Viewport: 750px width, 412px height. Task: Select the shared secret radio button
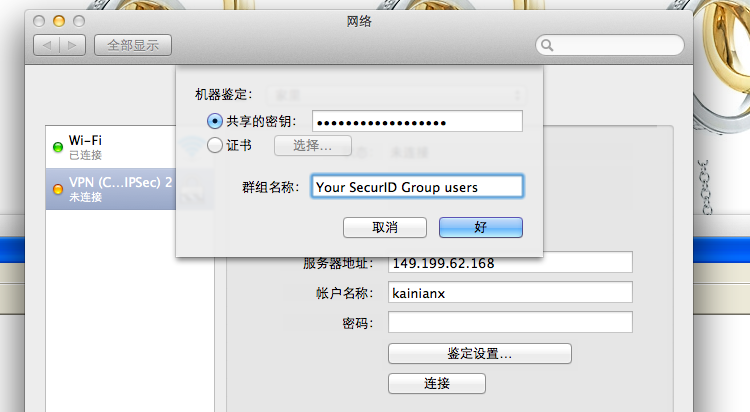[215, 121]
